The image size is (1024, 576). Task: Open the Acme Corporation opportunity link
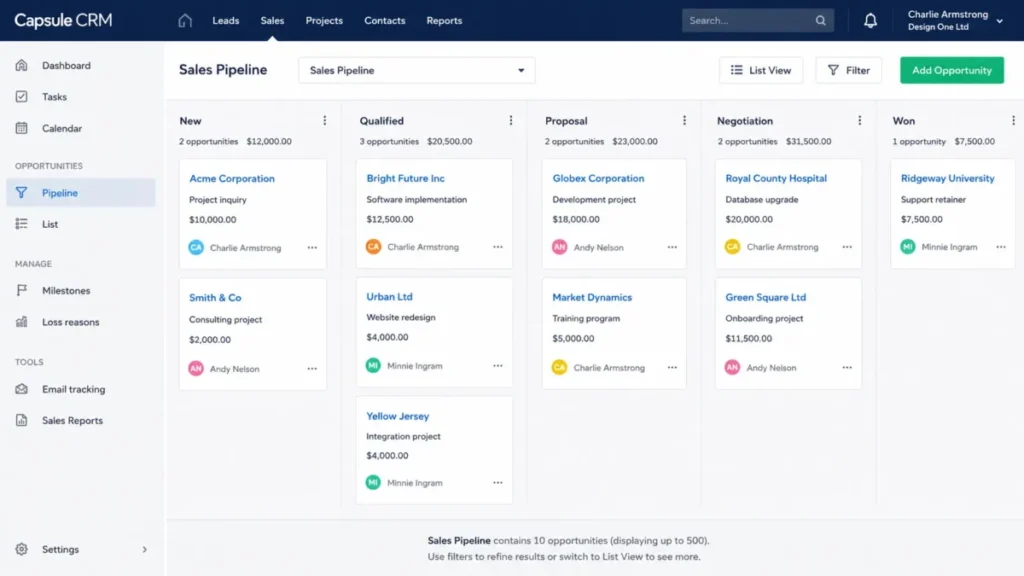click(232, 178)
